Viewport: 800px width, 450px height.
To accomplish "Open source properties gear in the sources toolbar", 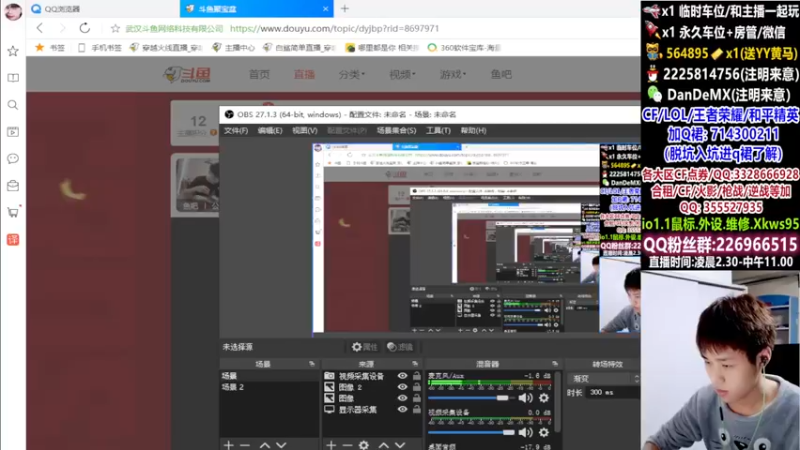I will point(364,445).
